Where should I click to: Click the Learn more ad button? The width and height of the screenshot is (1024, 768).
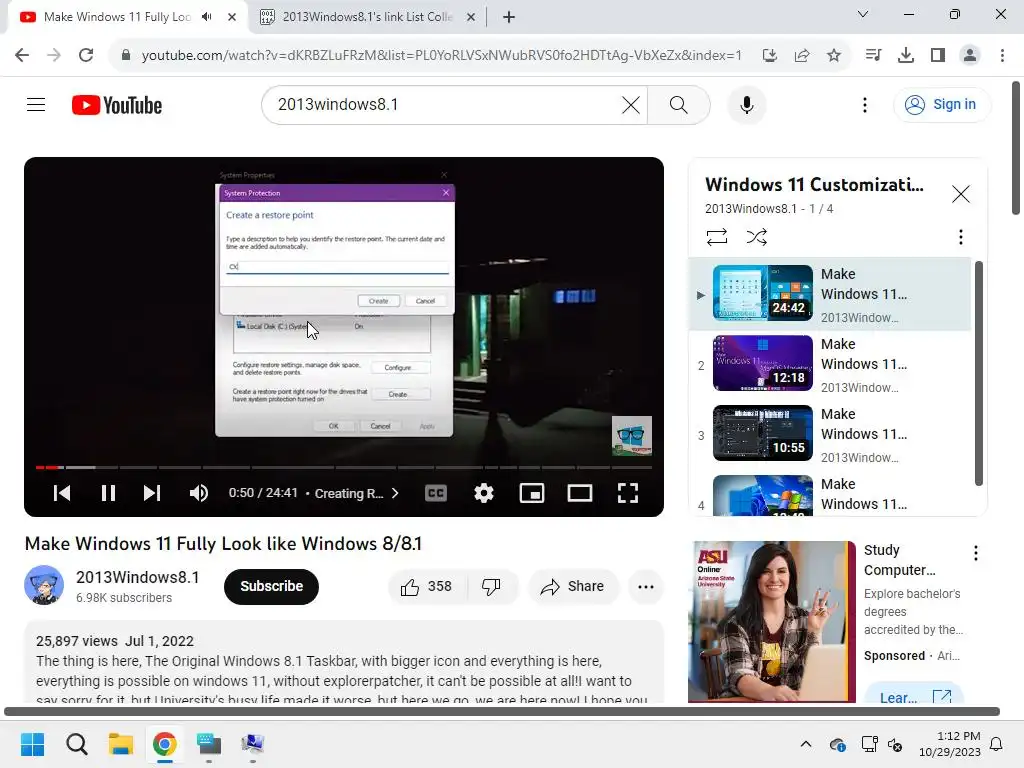[x=914, y=694]
